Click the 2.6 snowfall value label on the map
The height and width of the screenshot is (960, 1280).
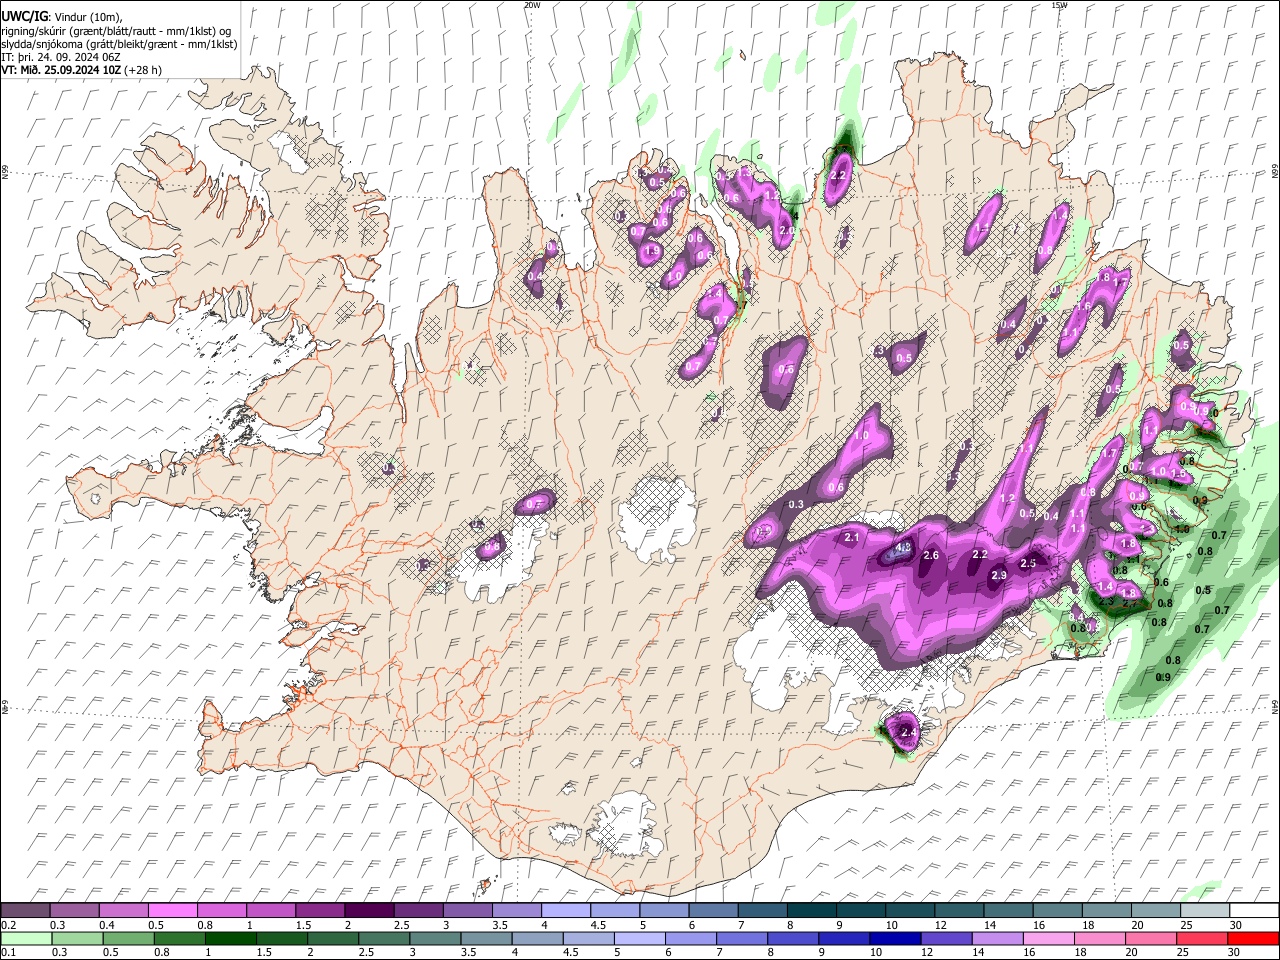pos(931,555)
